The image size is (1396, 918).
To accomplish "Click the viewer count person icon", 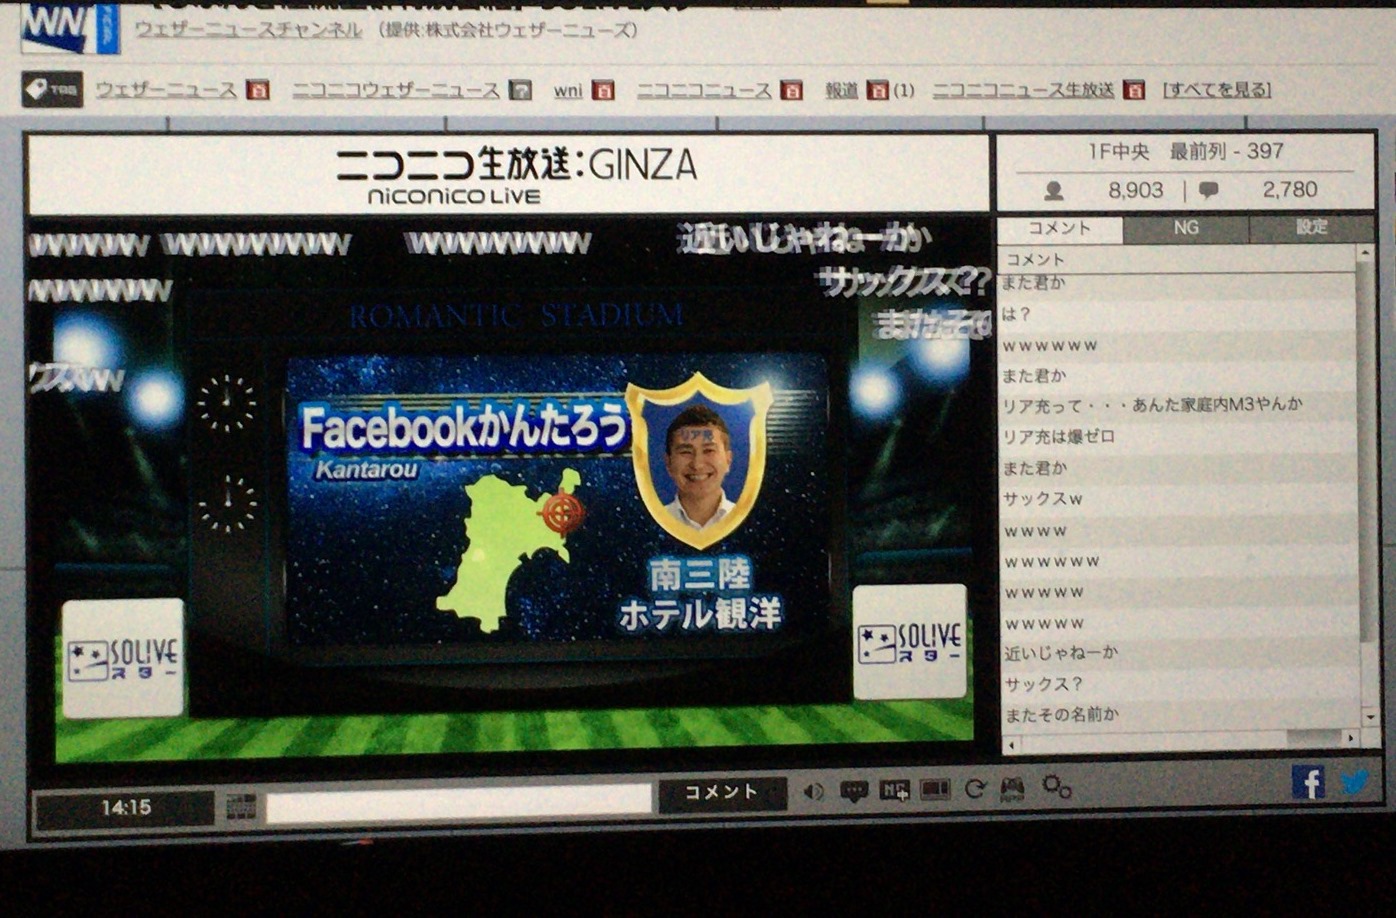I will [1053, 190].
